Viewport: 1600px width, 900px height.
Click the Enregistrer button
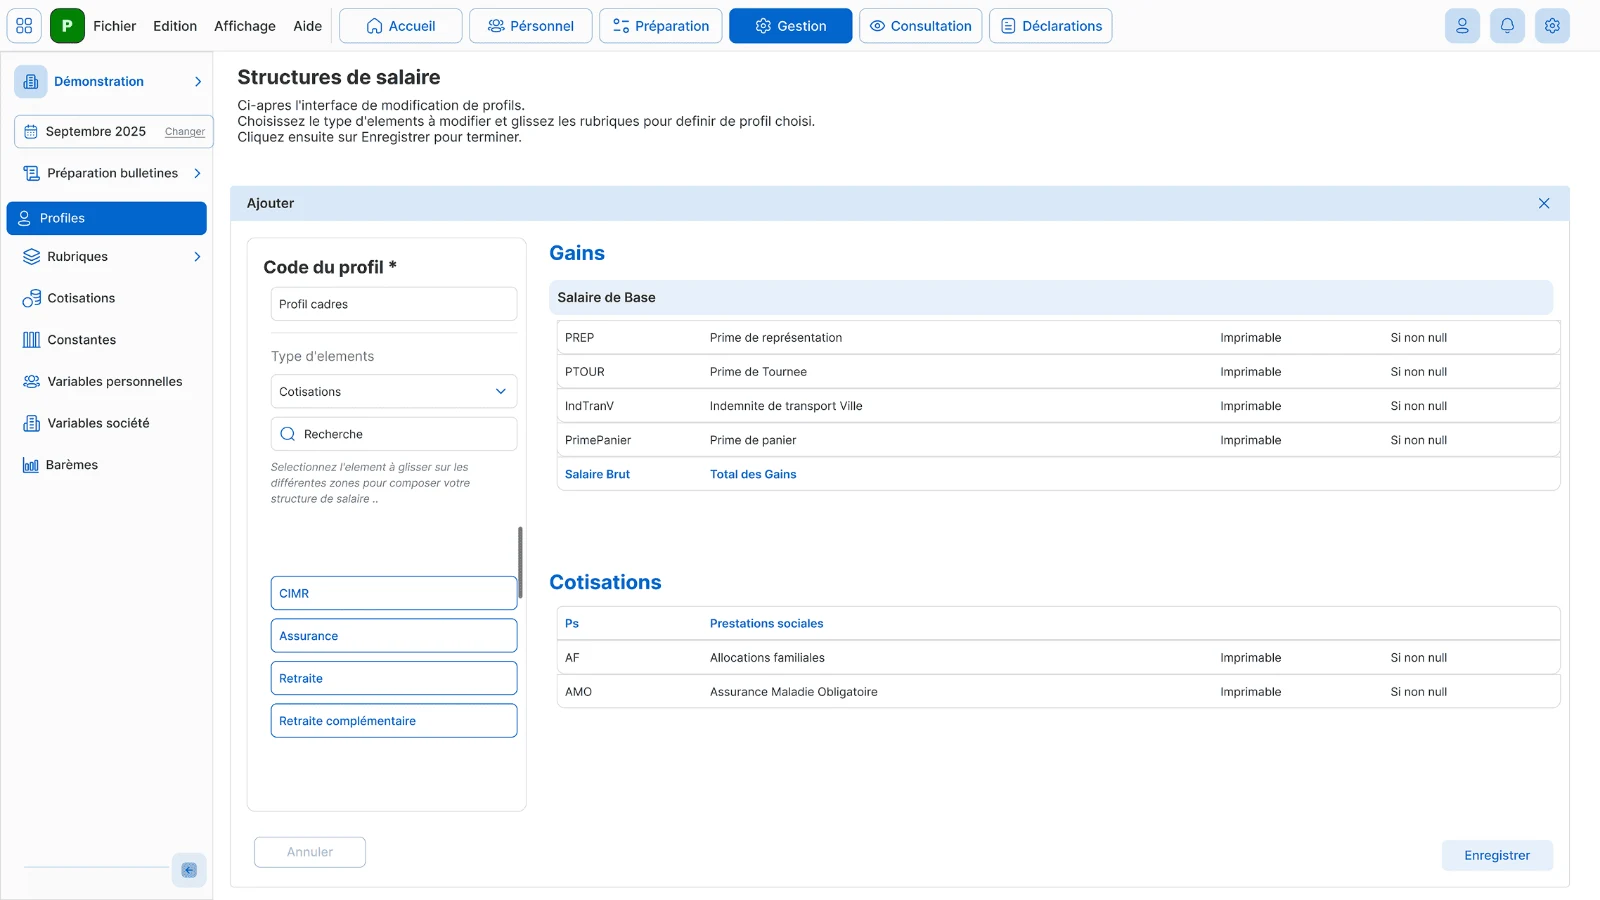pyautogui.click(x=1497, y=856)
